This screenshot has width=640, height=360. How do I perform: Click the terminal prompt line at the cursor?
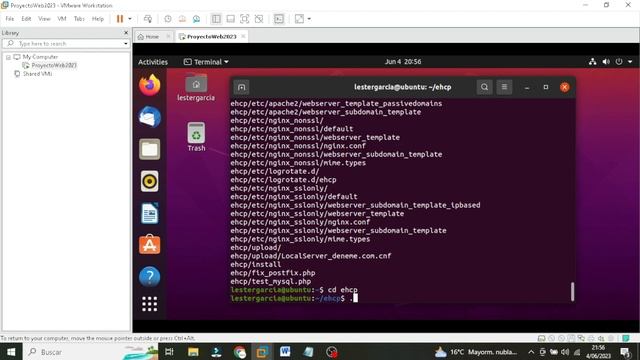click(294, 298)
